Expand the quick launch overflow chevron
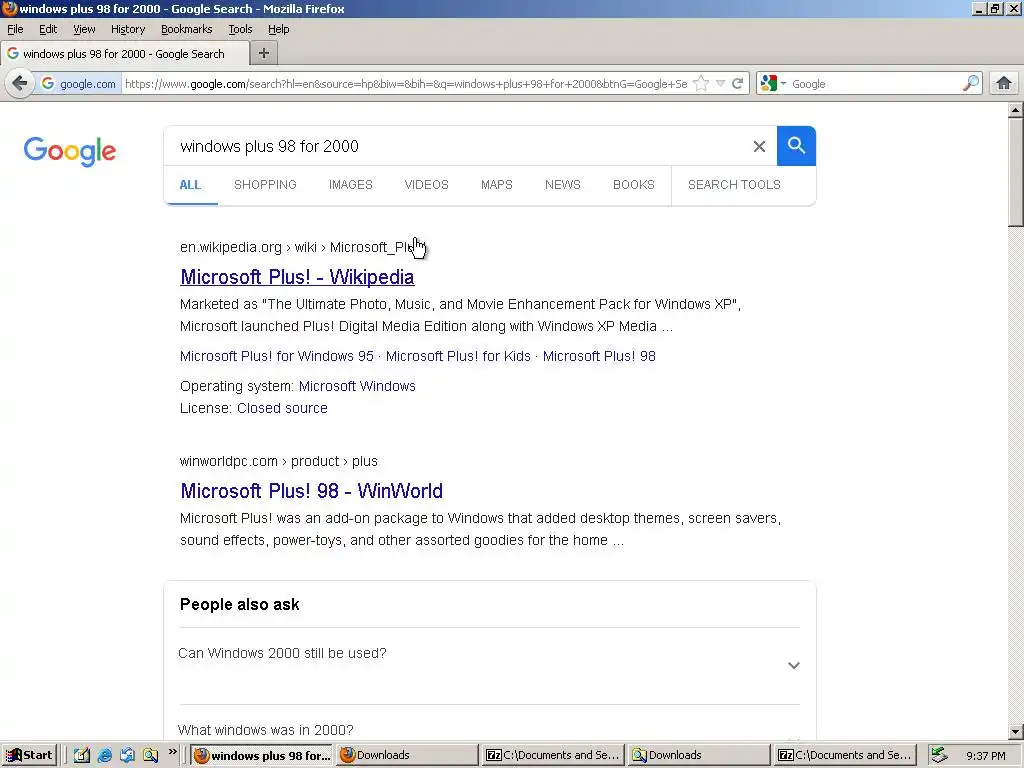 [x=172, y=752]
